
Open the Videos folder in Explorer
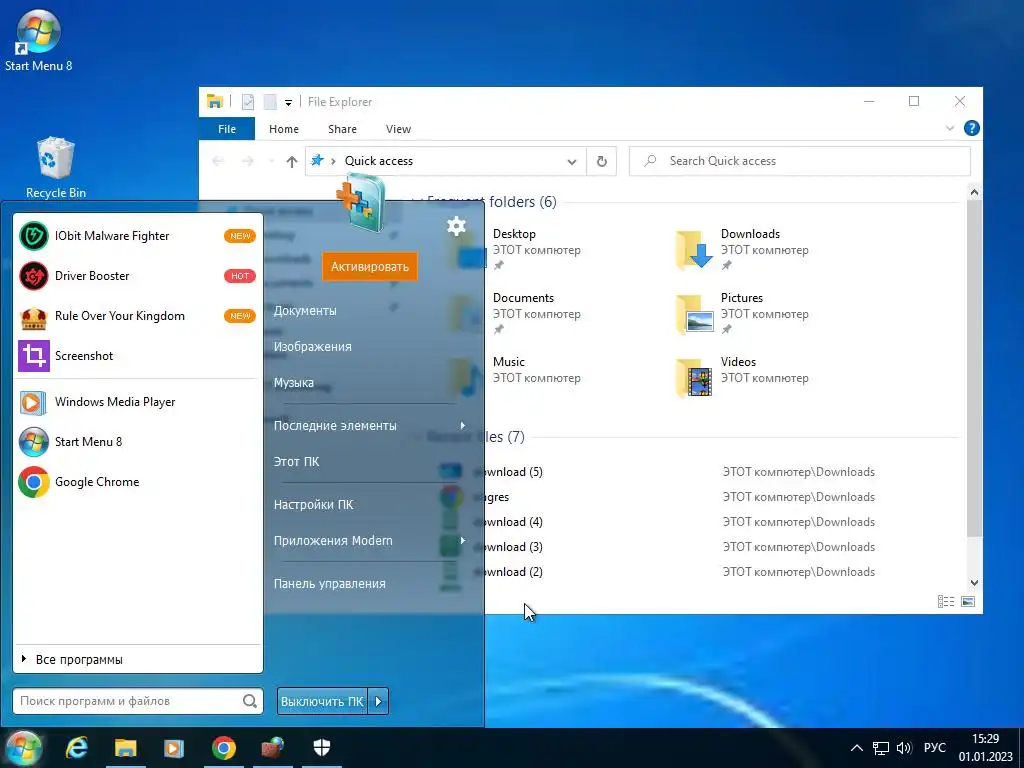click(743, 377)
